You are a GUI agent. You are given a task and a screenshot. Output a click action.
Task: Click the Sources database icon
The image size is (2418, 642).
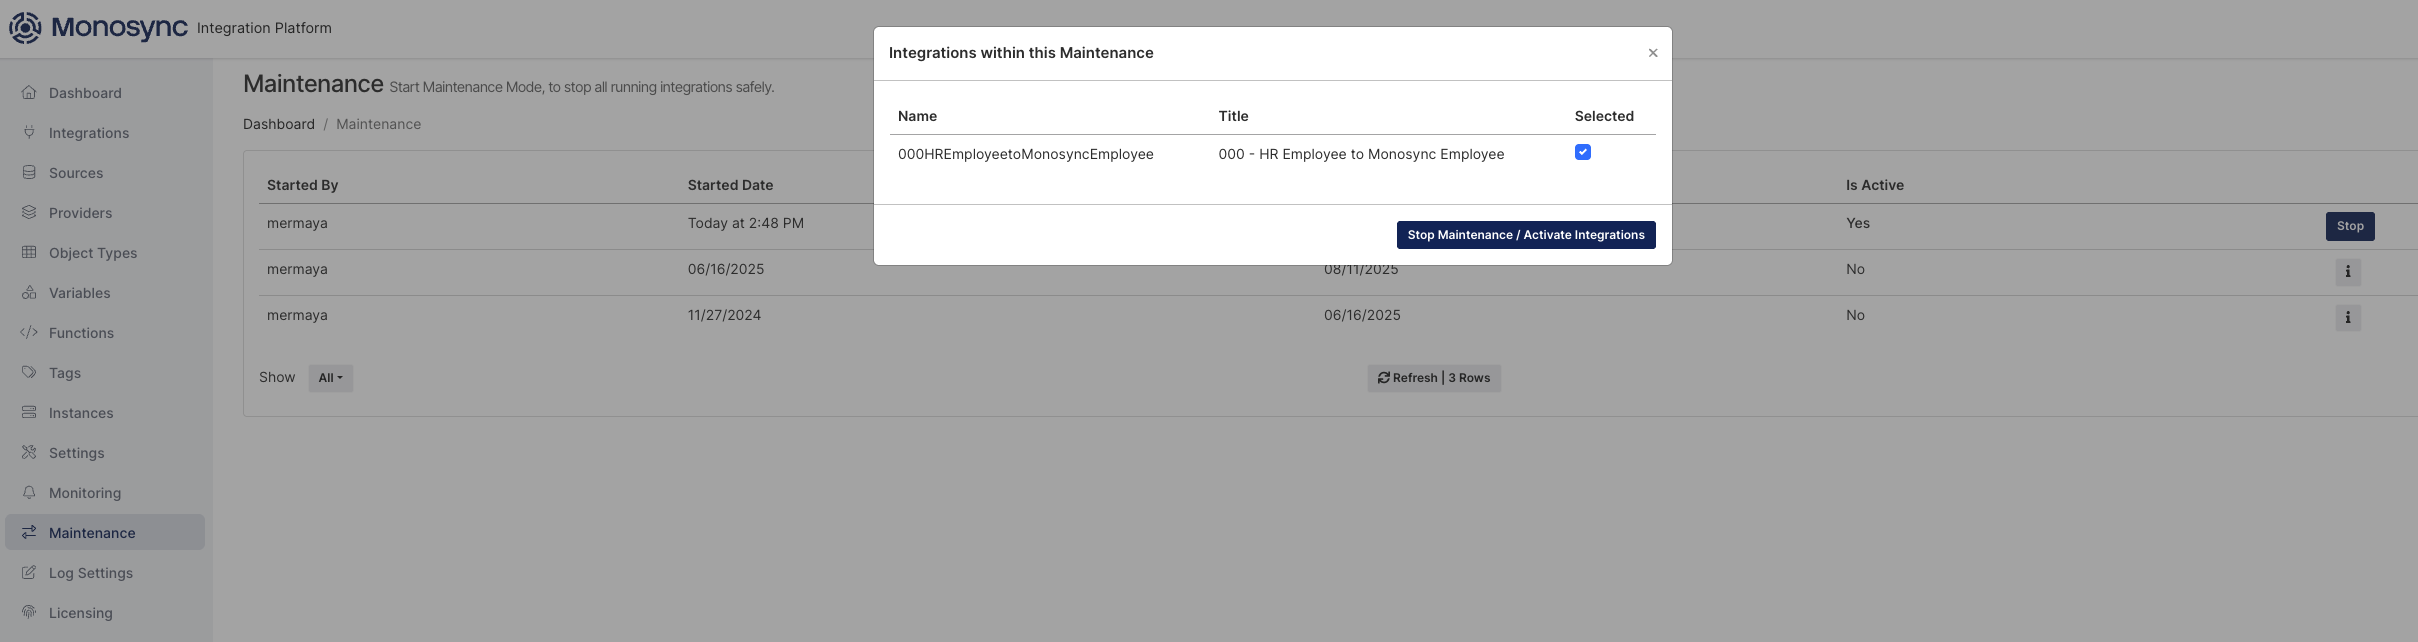29,173
